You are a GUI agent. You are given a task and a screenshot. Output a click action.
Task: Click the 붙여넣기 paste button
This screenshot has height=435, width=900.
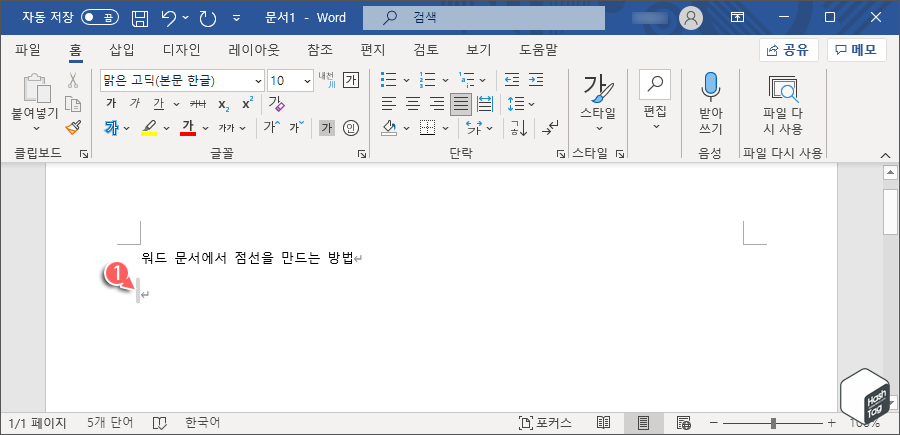pyautogui.click(x=36, y=103)
